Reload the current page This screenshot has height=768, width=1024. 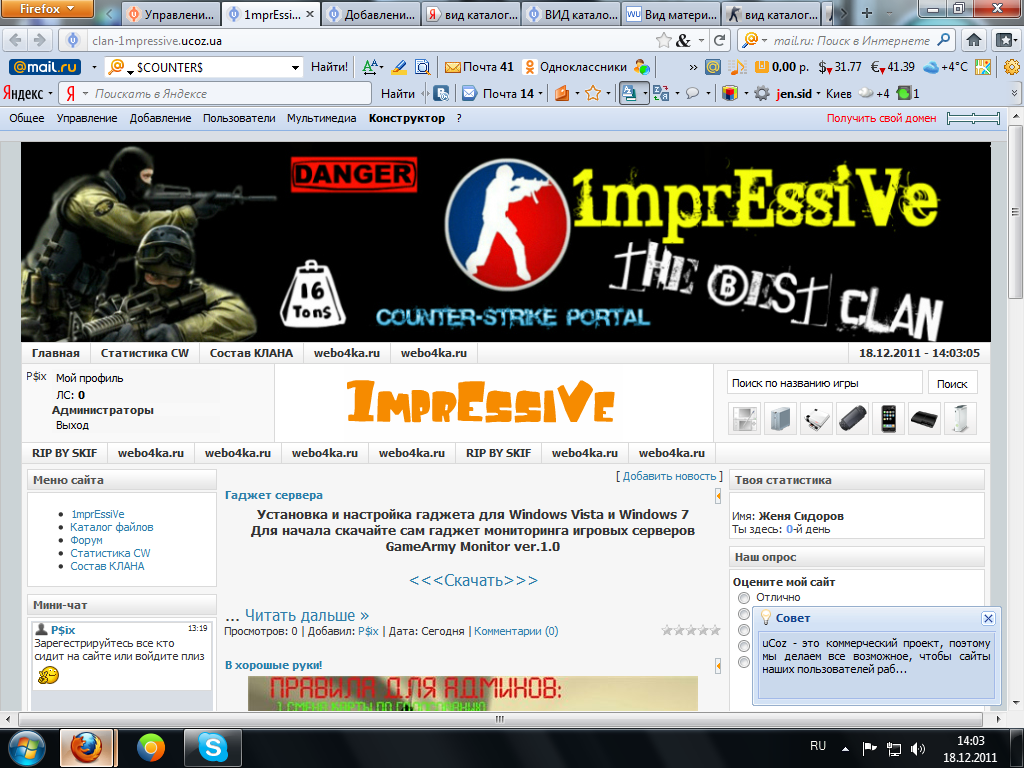pyautogui.click(x=719, y=40)
